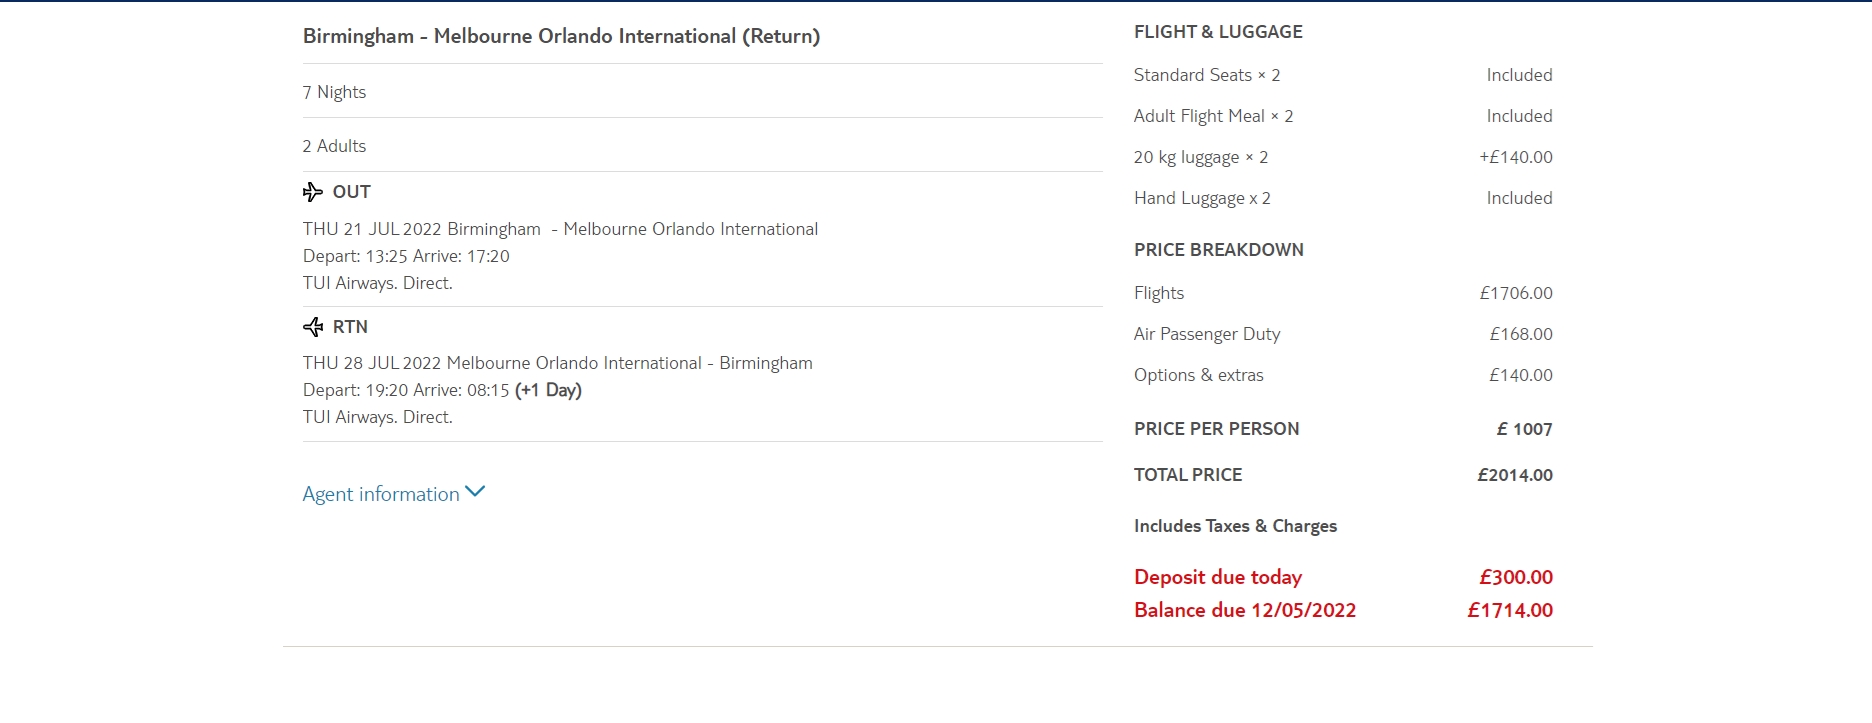Click the Air Passenger Duty line
Viewport: 1872px width, 723px height.
[1206, 334]
